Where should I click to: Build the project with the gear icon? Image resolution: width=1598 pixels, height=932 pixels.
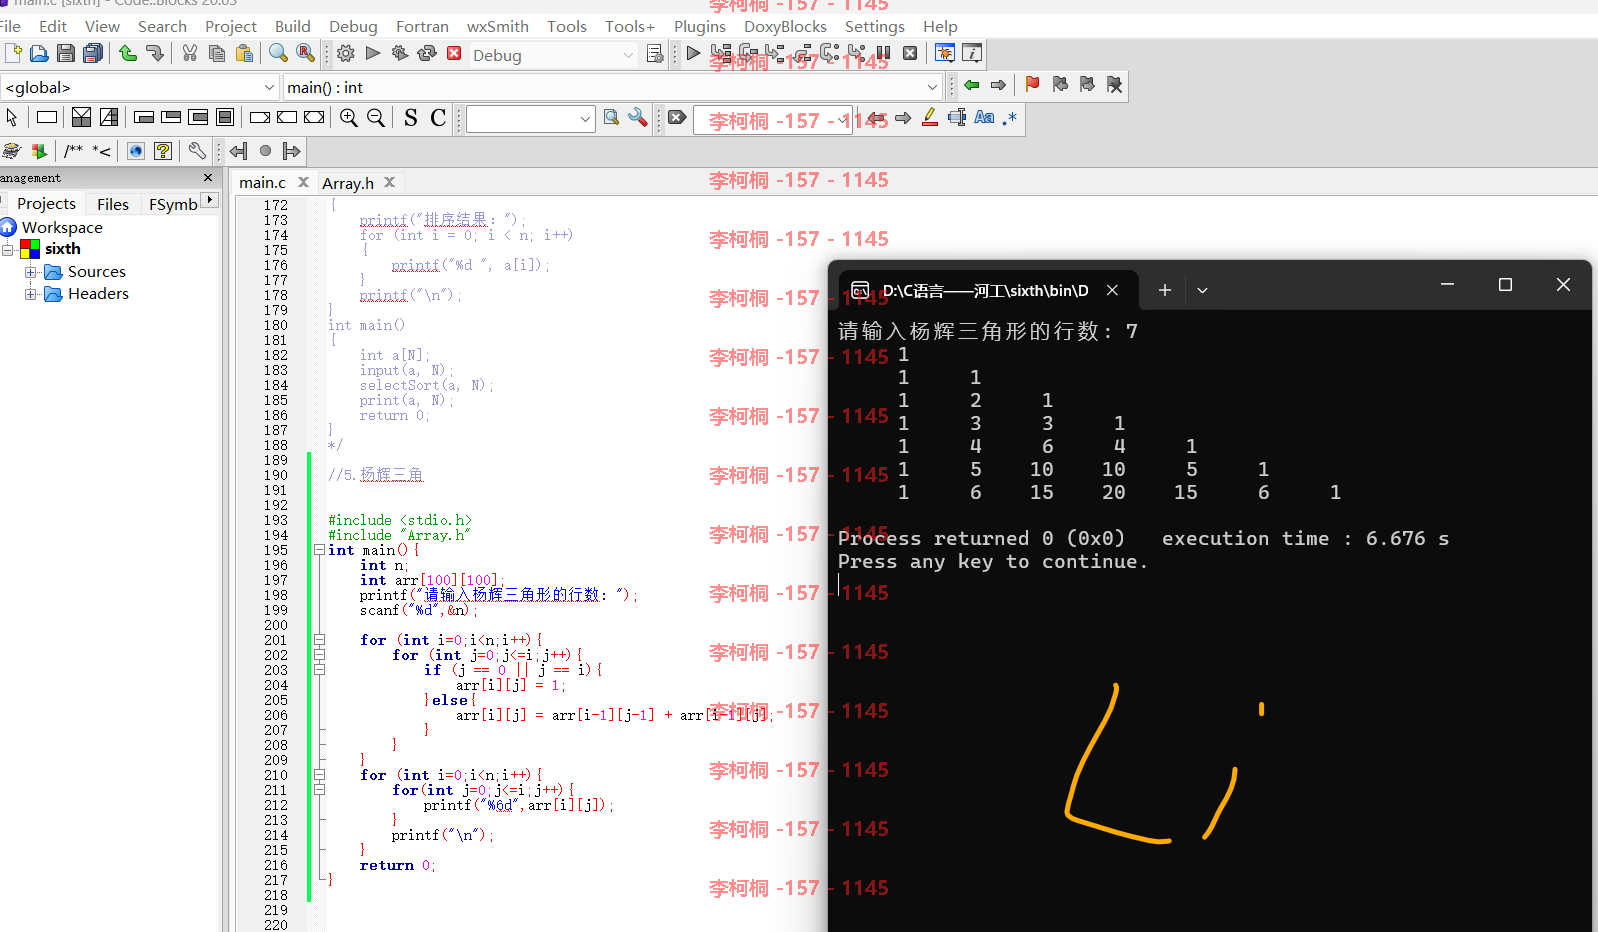coord(346,53)
